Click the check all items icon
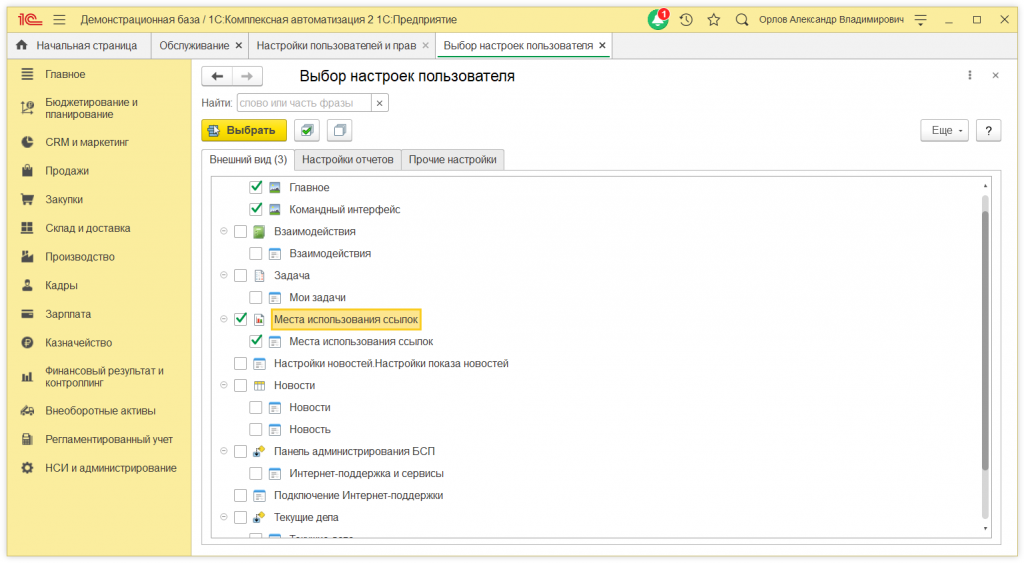Viewport: 1024px width, 563px height. pos(307,131)
